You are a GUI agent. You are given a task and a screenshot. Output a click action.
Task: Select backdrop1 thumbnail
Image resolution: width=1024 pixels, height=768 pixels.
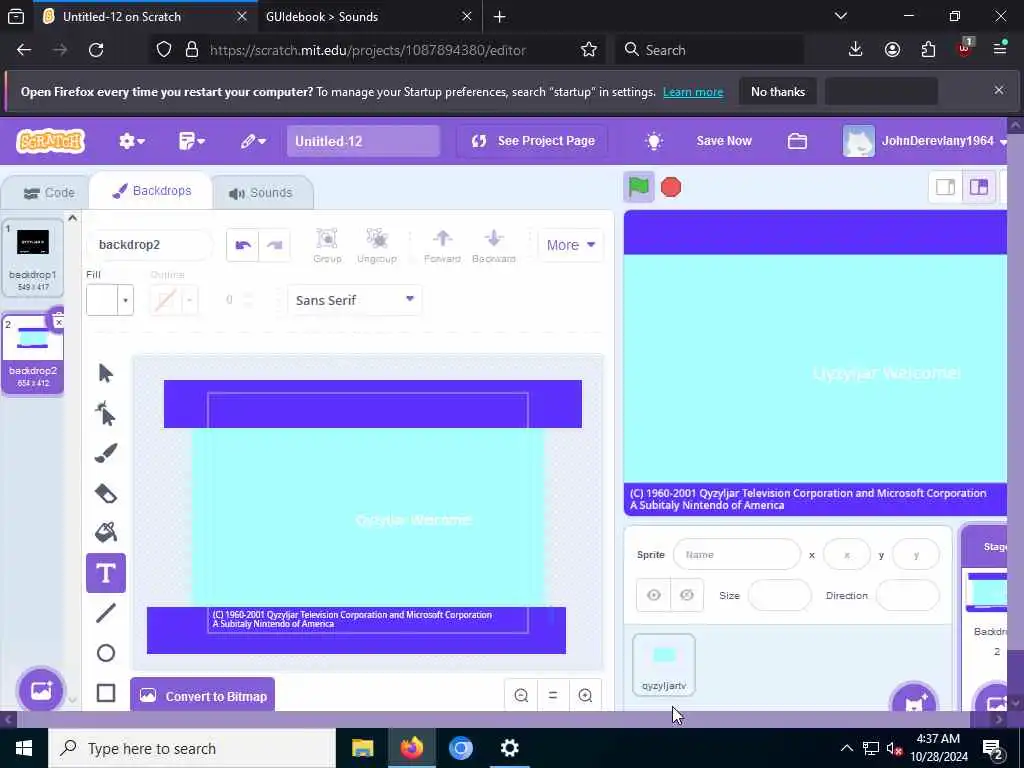(x=33, y=258)
